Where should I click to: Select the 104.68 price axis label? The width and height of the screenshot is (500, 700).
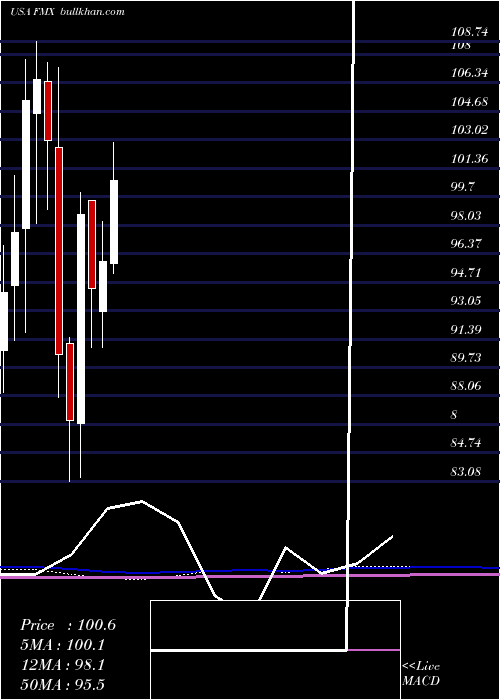(469, 101)
